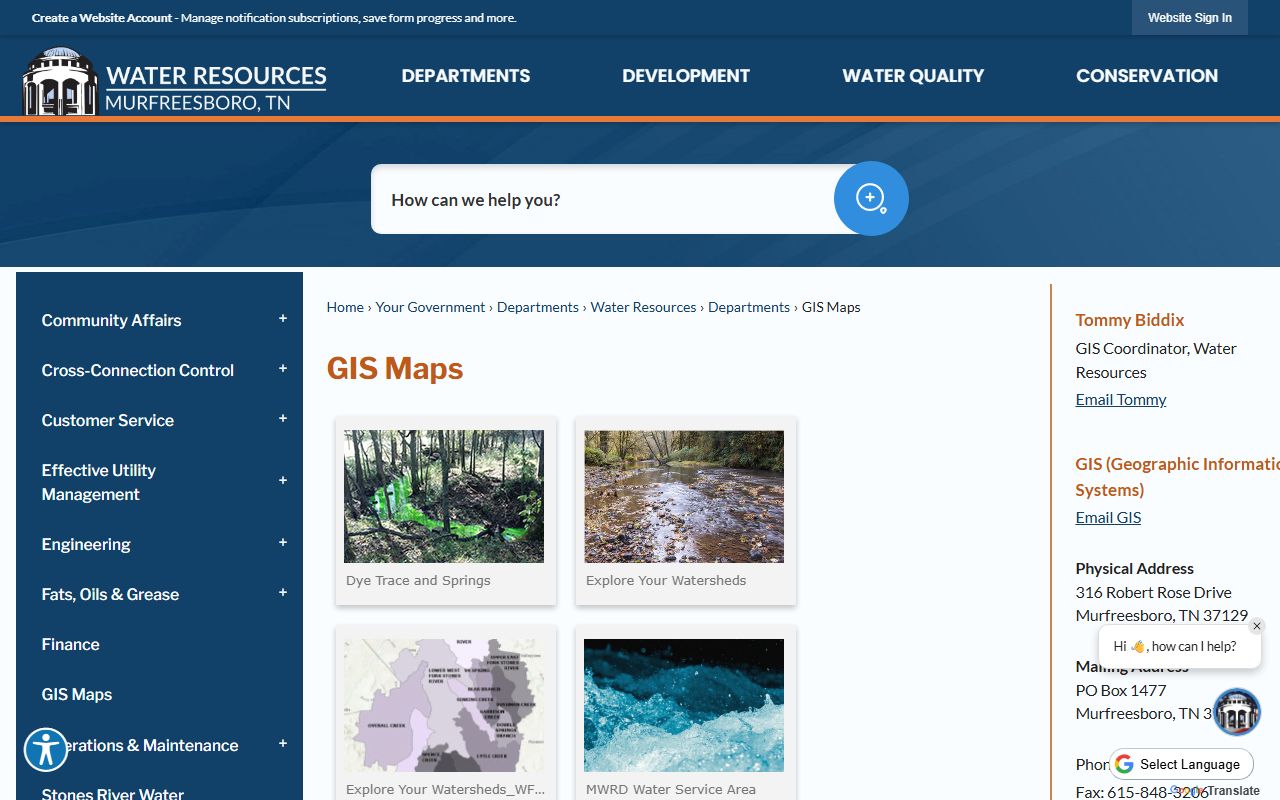Click the 'PO Box 1477' text
The image size is (1280, 800).
point(1121,690)
